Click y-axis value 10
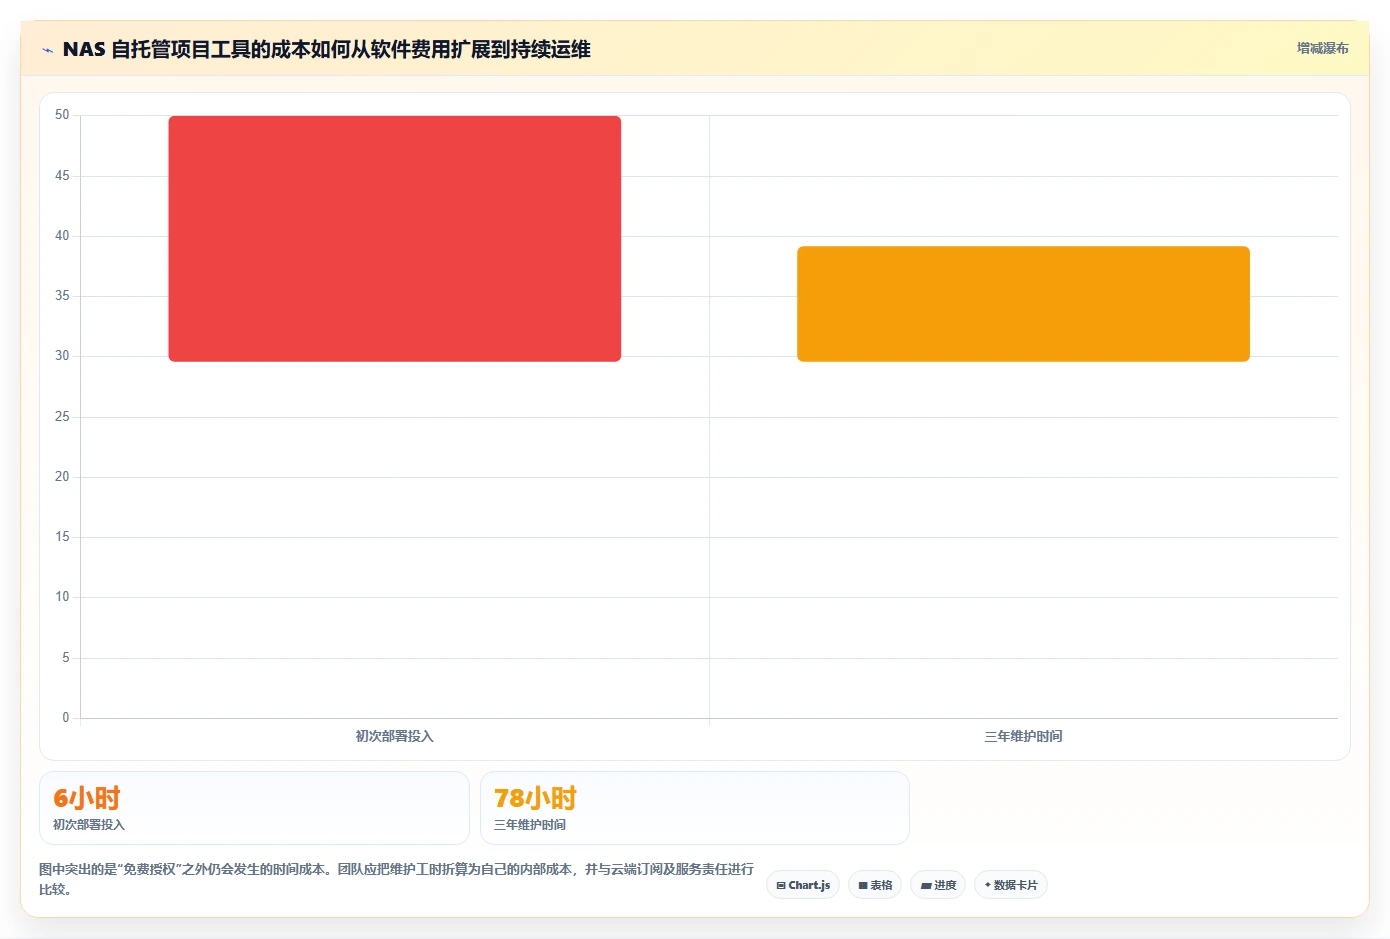 coord(62,597)
